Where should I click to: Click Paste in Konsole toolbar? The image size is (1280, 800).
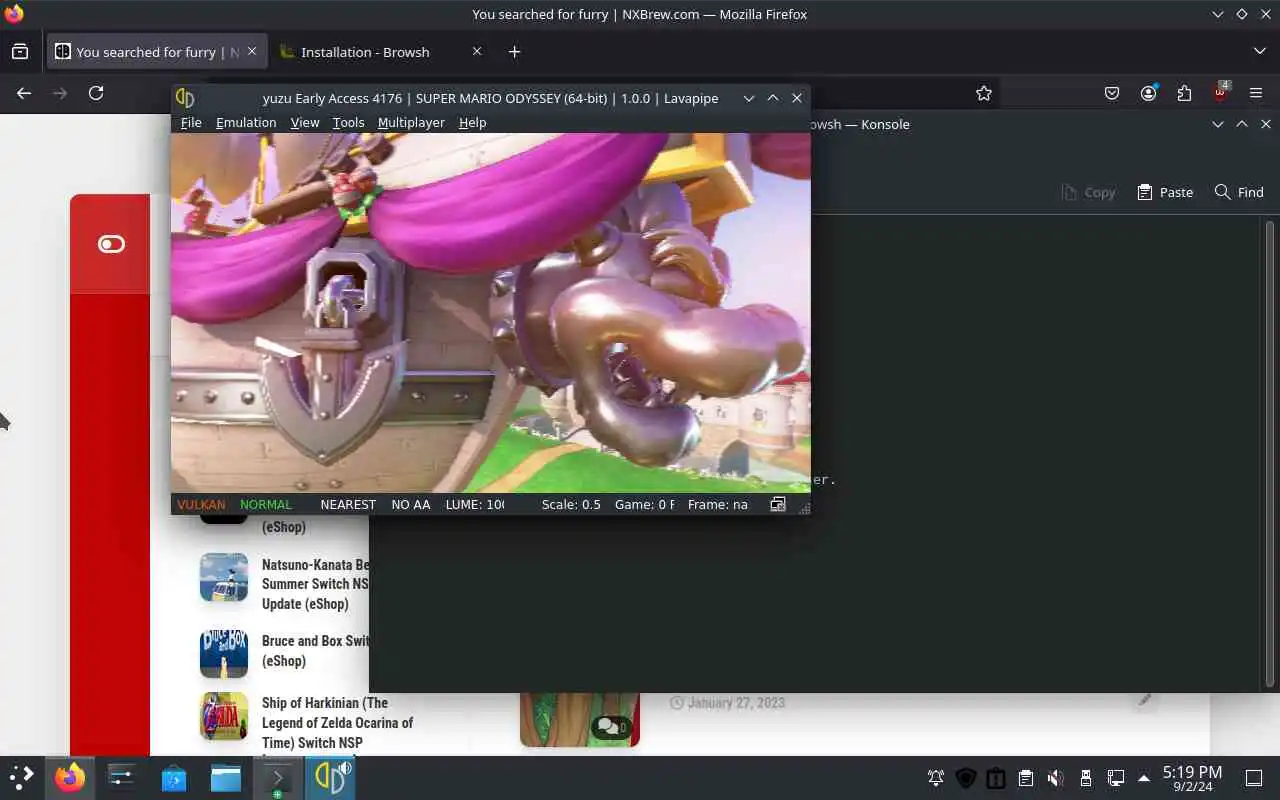pyautogui.click(x=1165, y=192)
